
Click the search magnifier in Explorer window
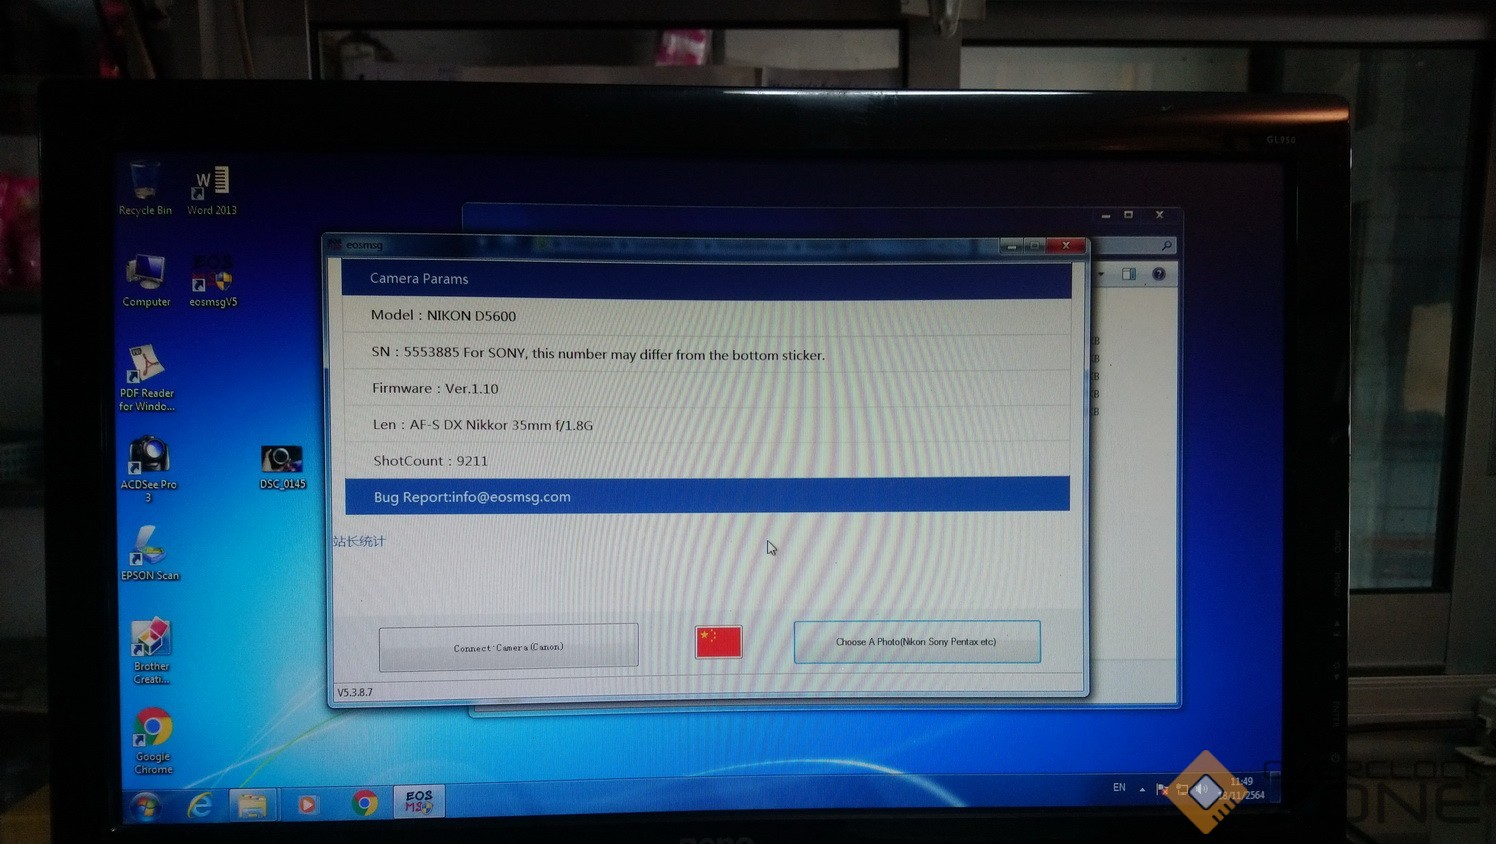[x=1166, y=245]
